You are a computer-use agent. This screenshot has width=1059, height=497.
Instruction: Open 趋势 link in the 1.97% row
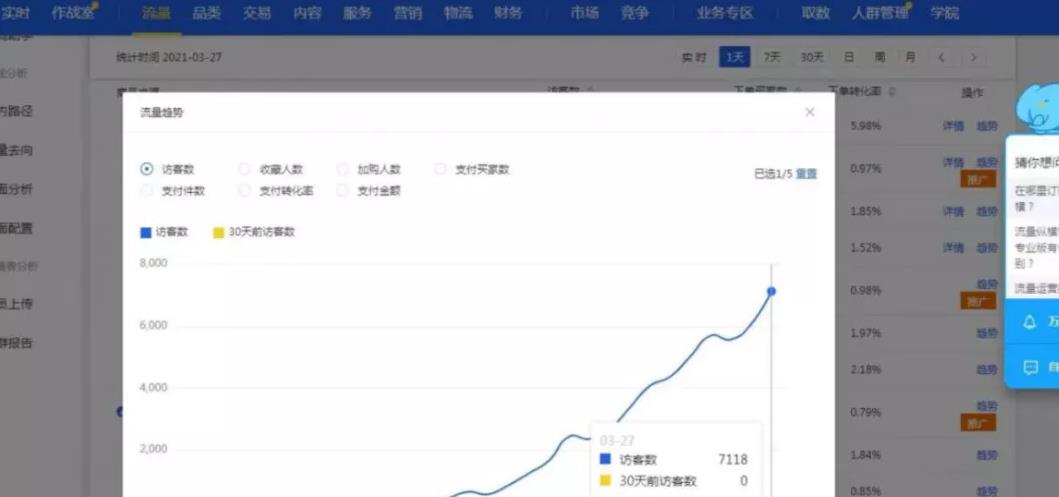click(987, 333)
